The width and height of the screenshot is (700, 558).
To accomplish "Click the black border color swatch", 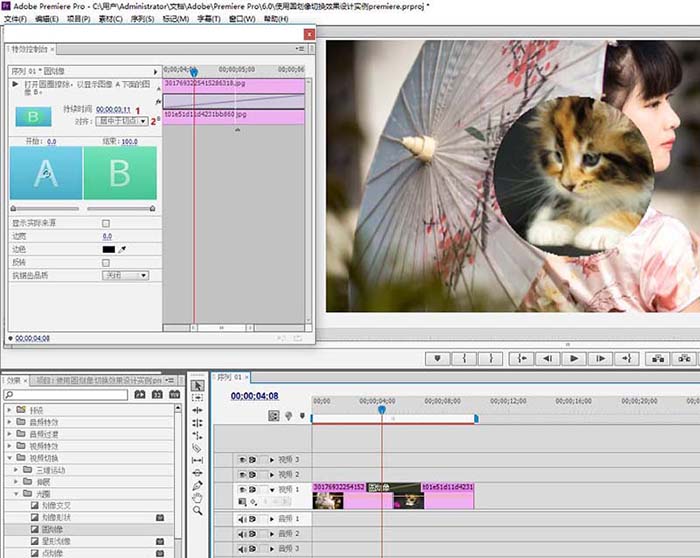I will (108, 249).
